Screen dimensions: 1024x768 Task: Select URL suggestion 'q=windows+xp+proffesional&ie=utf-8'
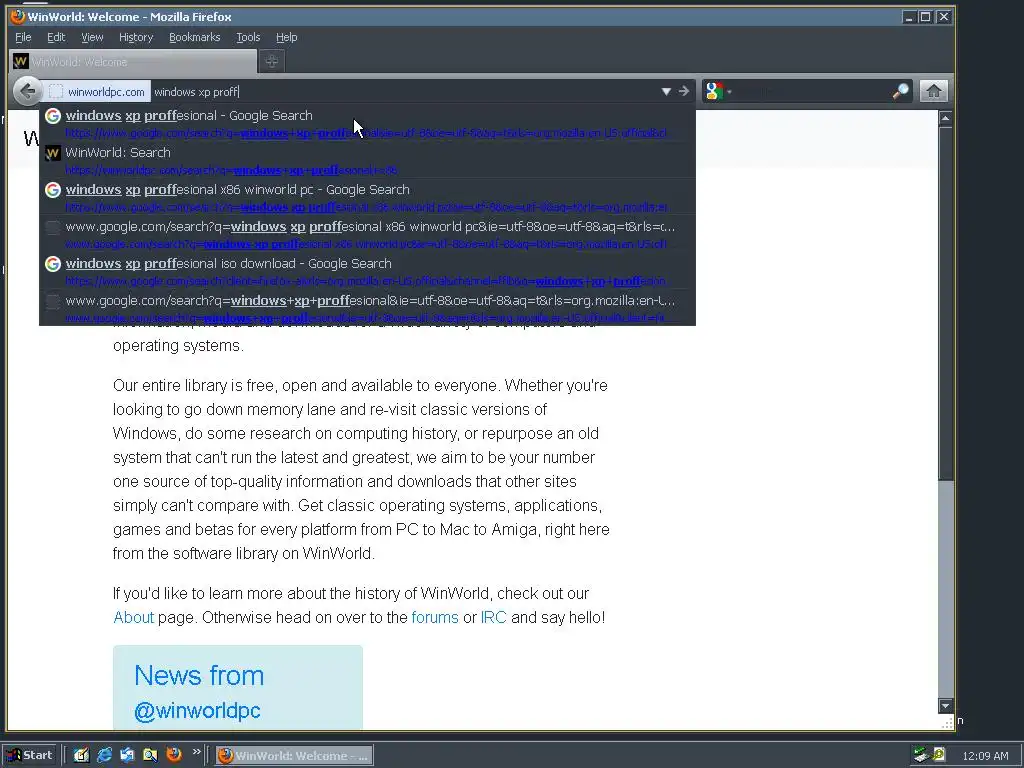[368, 308]
